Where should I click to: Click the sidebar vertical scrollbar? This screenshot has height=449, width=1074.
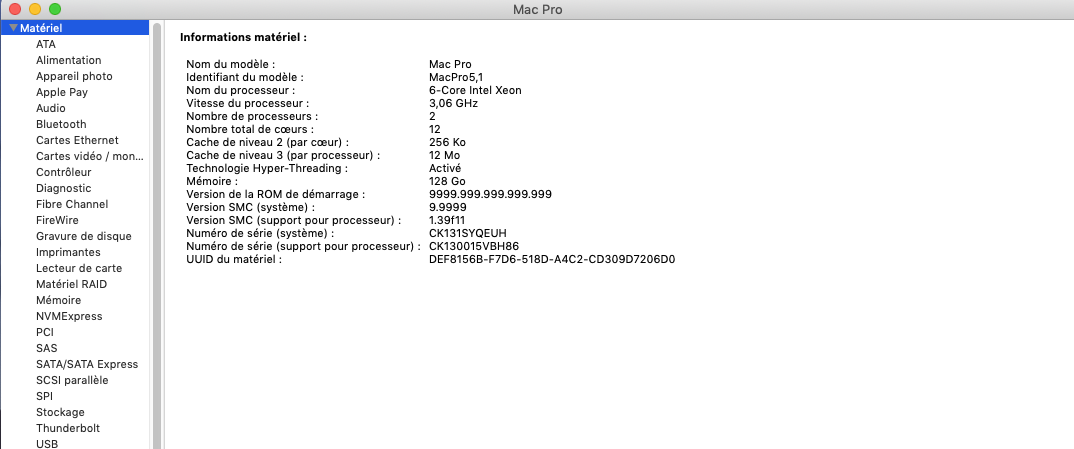click(x=157, y=235)
